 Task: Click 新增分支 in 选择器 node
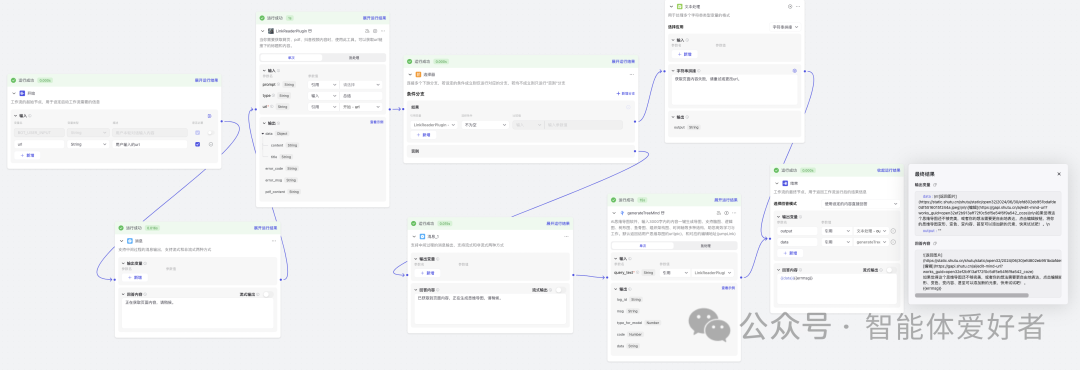coord(625,93)
